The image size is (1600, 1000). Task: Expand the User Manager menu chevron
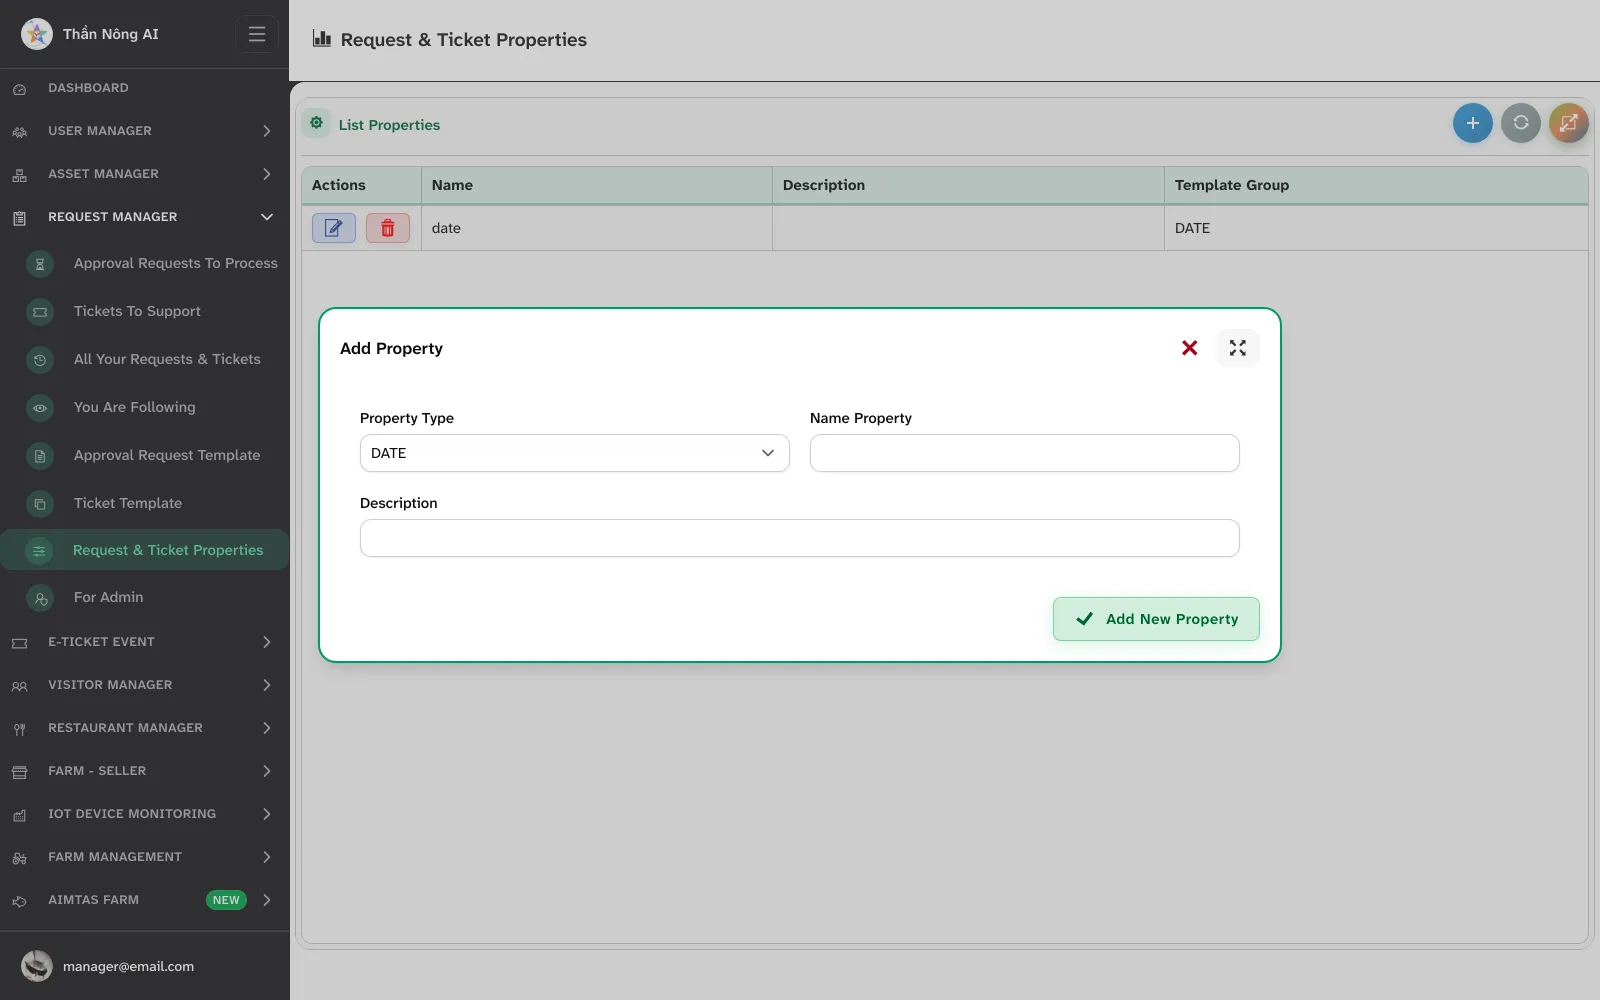267,131
